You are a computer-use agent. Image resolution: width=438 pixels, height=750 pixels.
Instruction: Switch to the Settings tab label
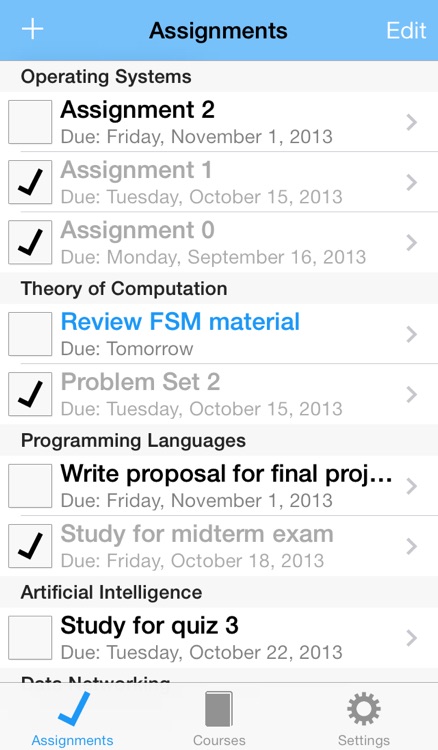click(363, 740)
